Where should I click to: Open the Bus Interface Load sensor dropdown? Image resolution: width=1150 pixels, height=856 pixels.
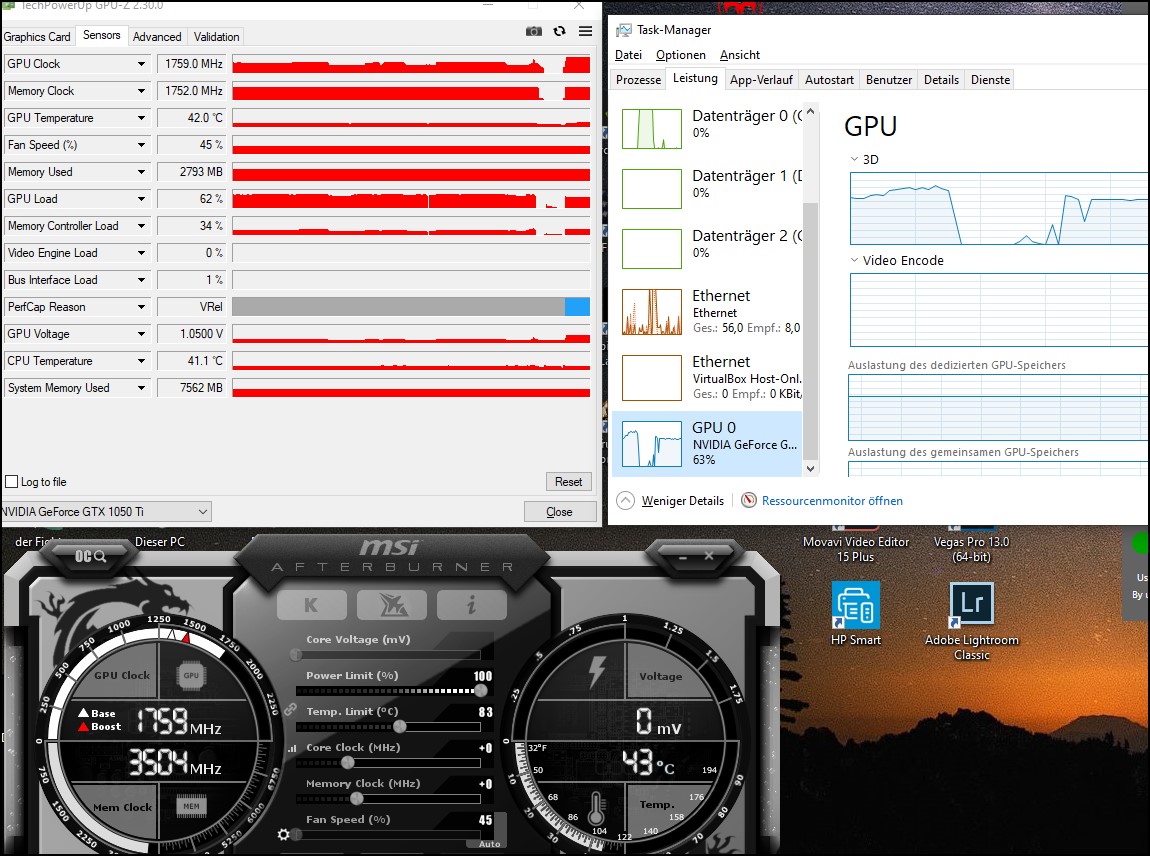point(141,280)
